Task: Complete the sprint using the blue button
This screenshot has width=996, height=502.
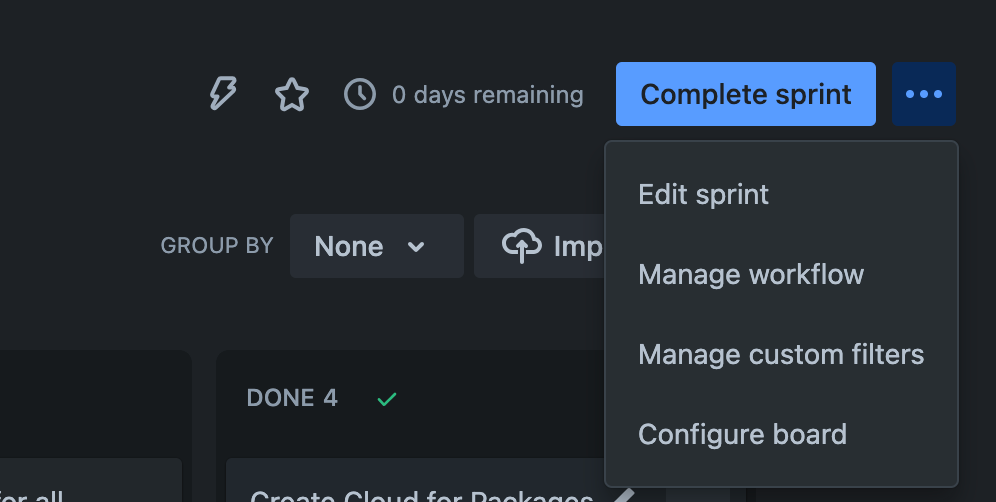Action: pyautogui.click(x=746, y=94)
